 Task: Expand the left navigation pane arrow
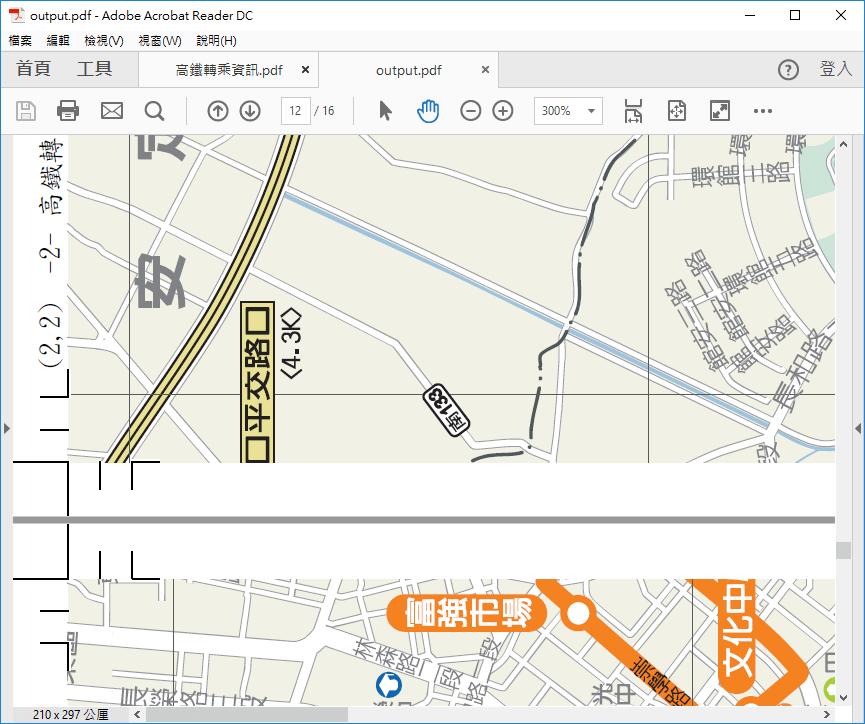click(6, 428)
